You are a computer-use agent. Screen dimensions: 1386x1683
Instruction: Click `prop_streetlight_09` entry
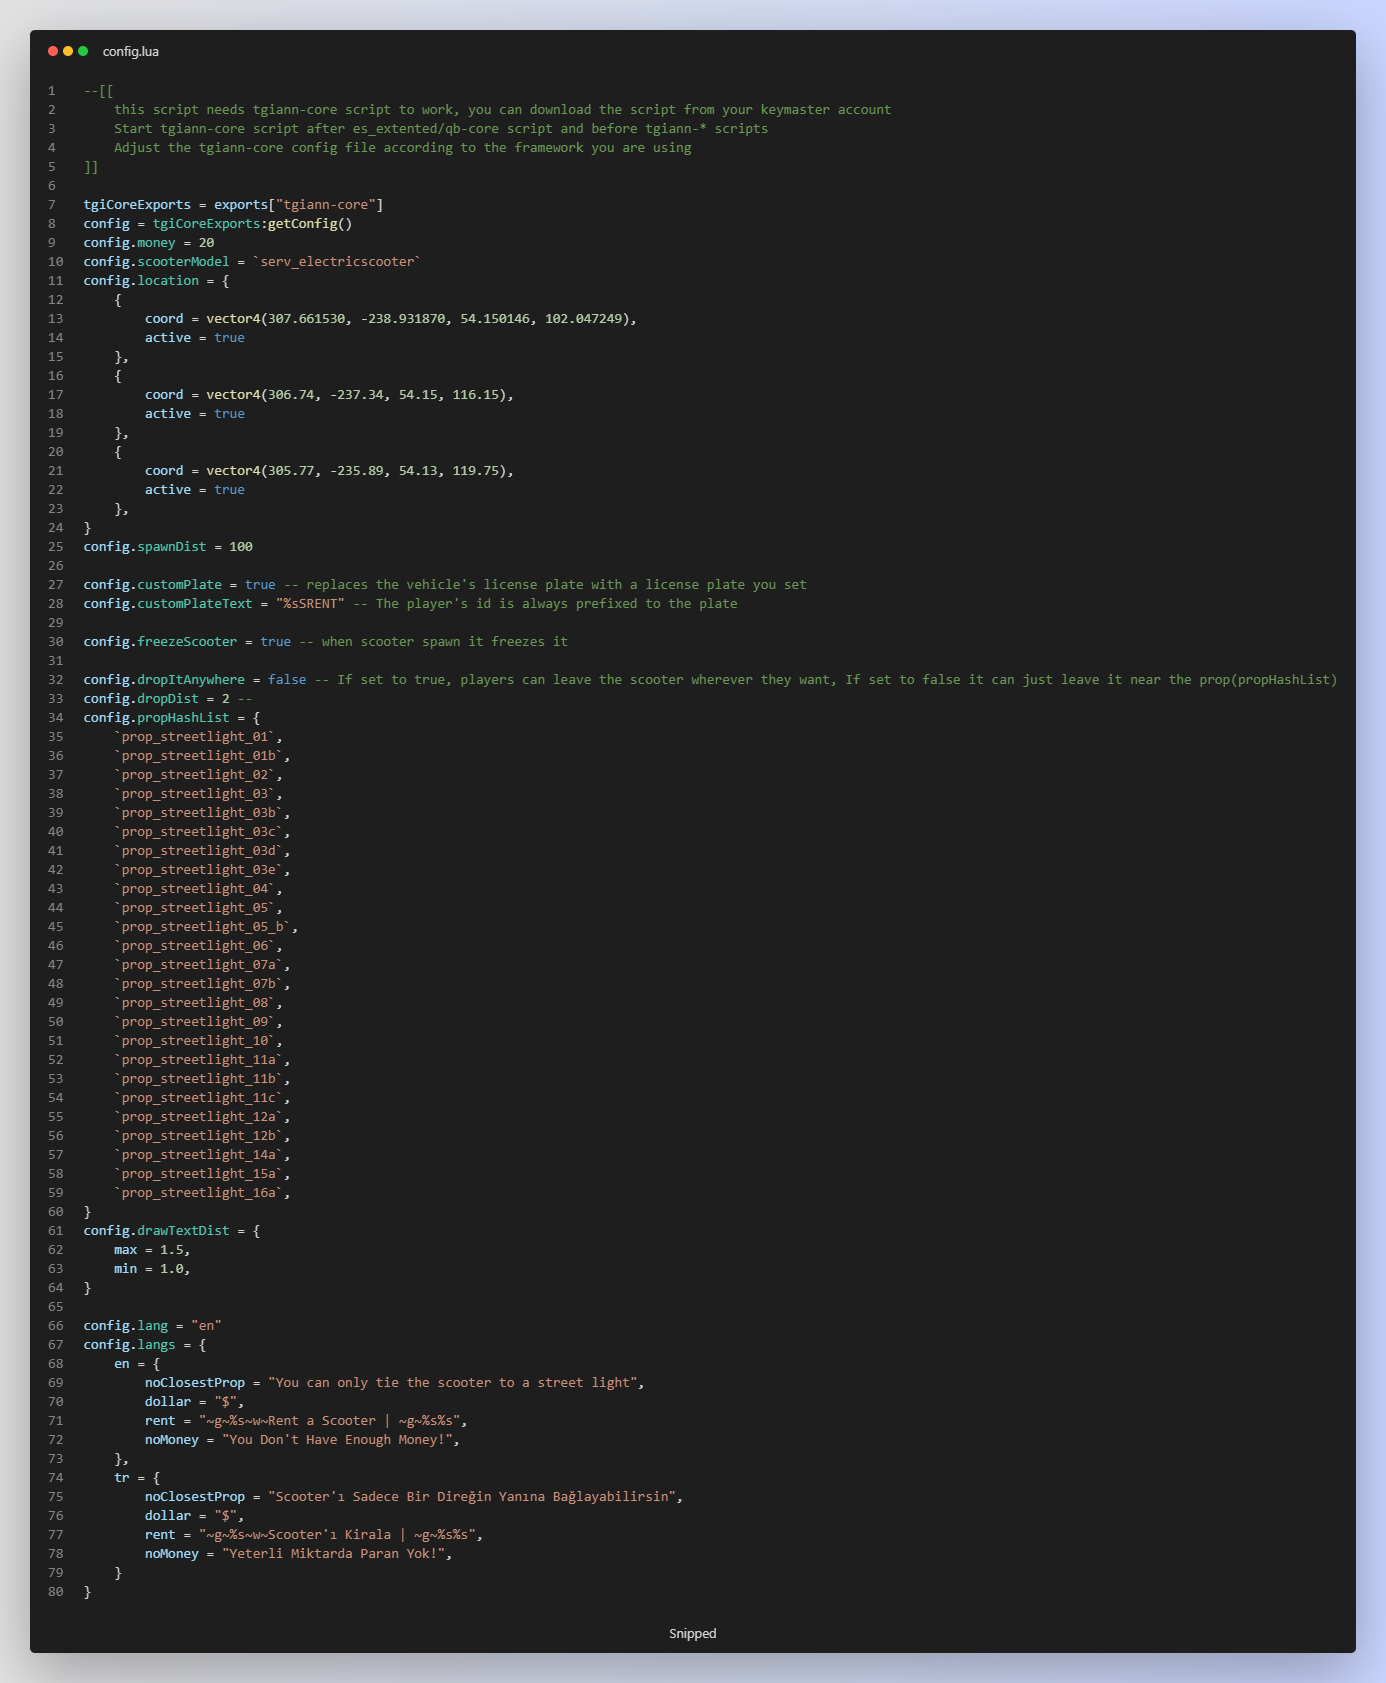(198, 1022)
